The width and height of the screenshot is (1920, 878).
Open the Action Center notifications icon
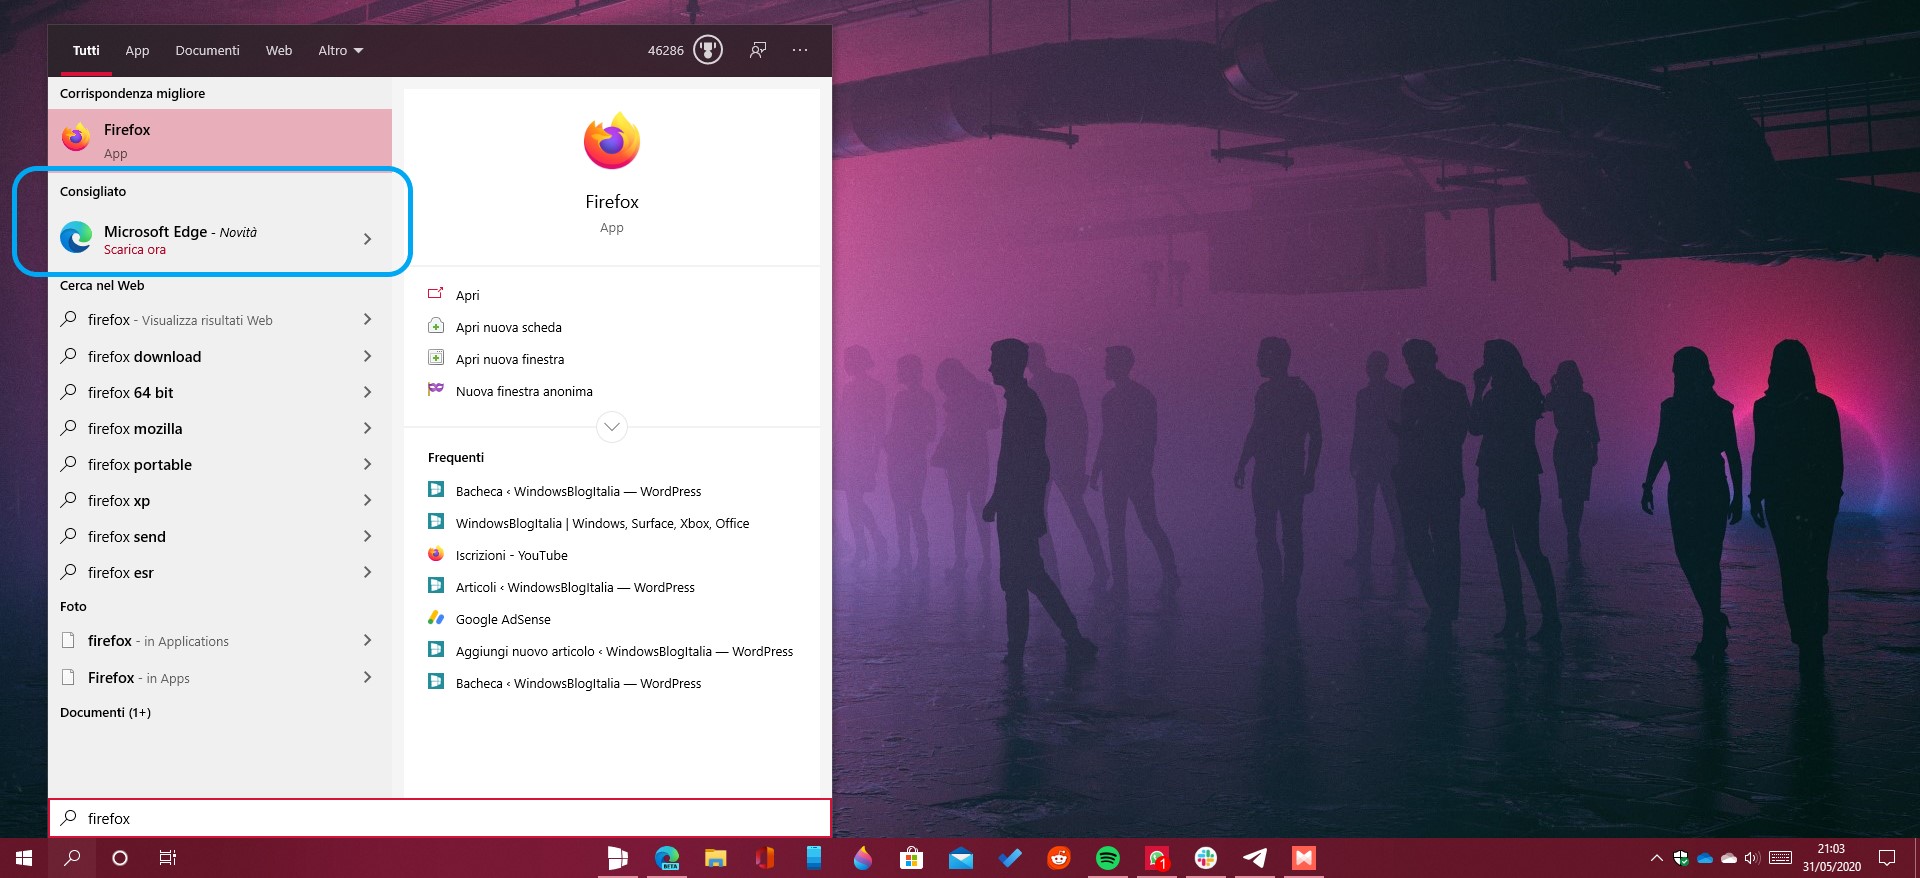click(1887, 857)
